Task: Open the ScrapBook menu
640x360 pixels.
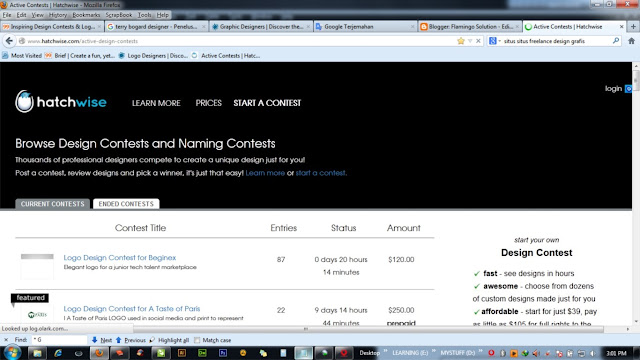Action: pyautogui.click(x=119, y=15)
